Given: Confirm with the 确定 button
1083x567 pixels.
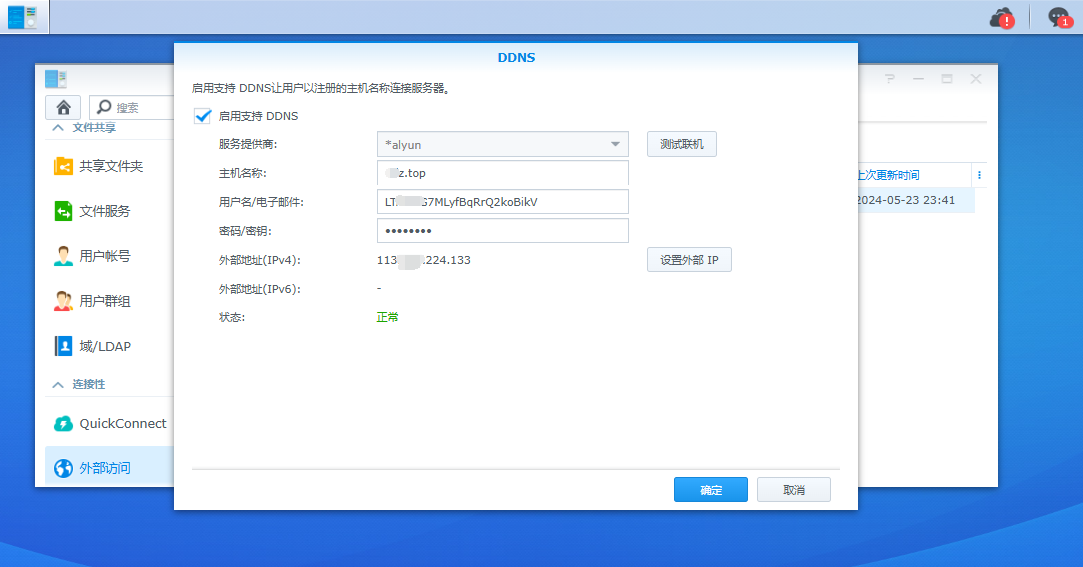Looking at the screenshot, I should click(711, 490).
